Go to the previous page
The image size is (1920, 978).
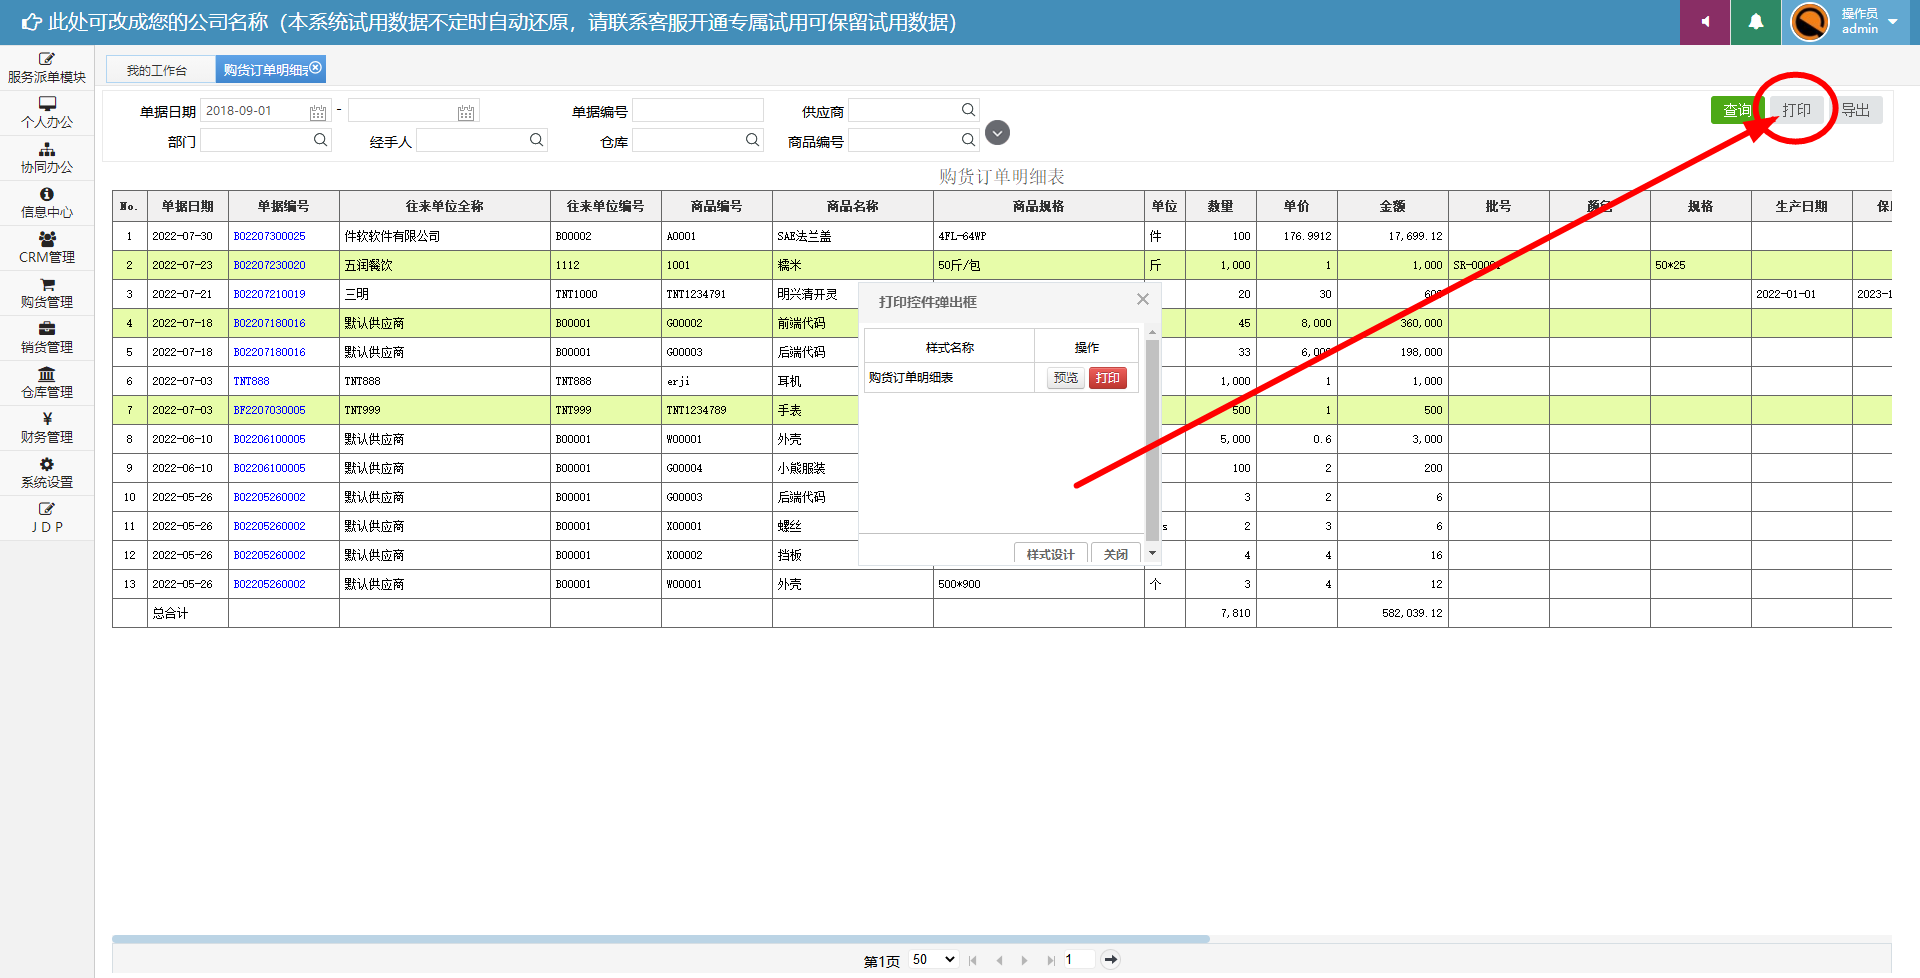999,960
